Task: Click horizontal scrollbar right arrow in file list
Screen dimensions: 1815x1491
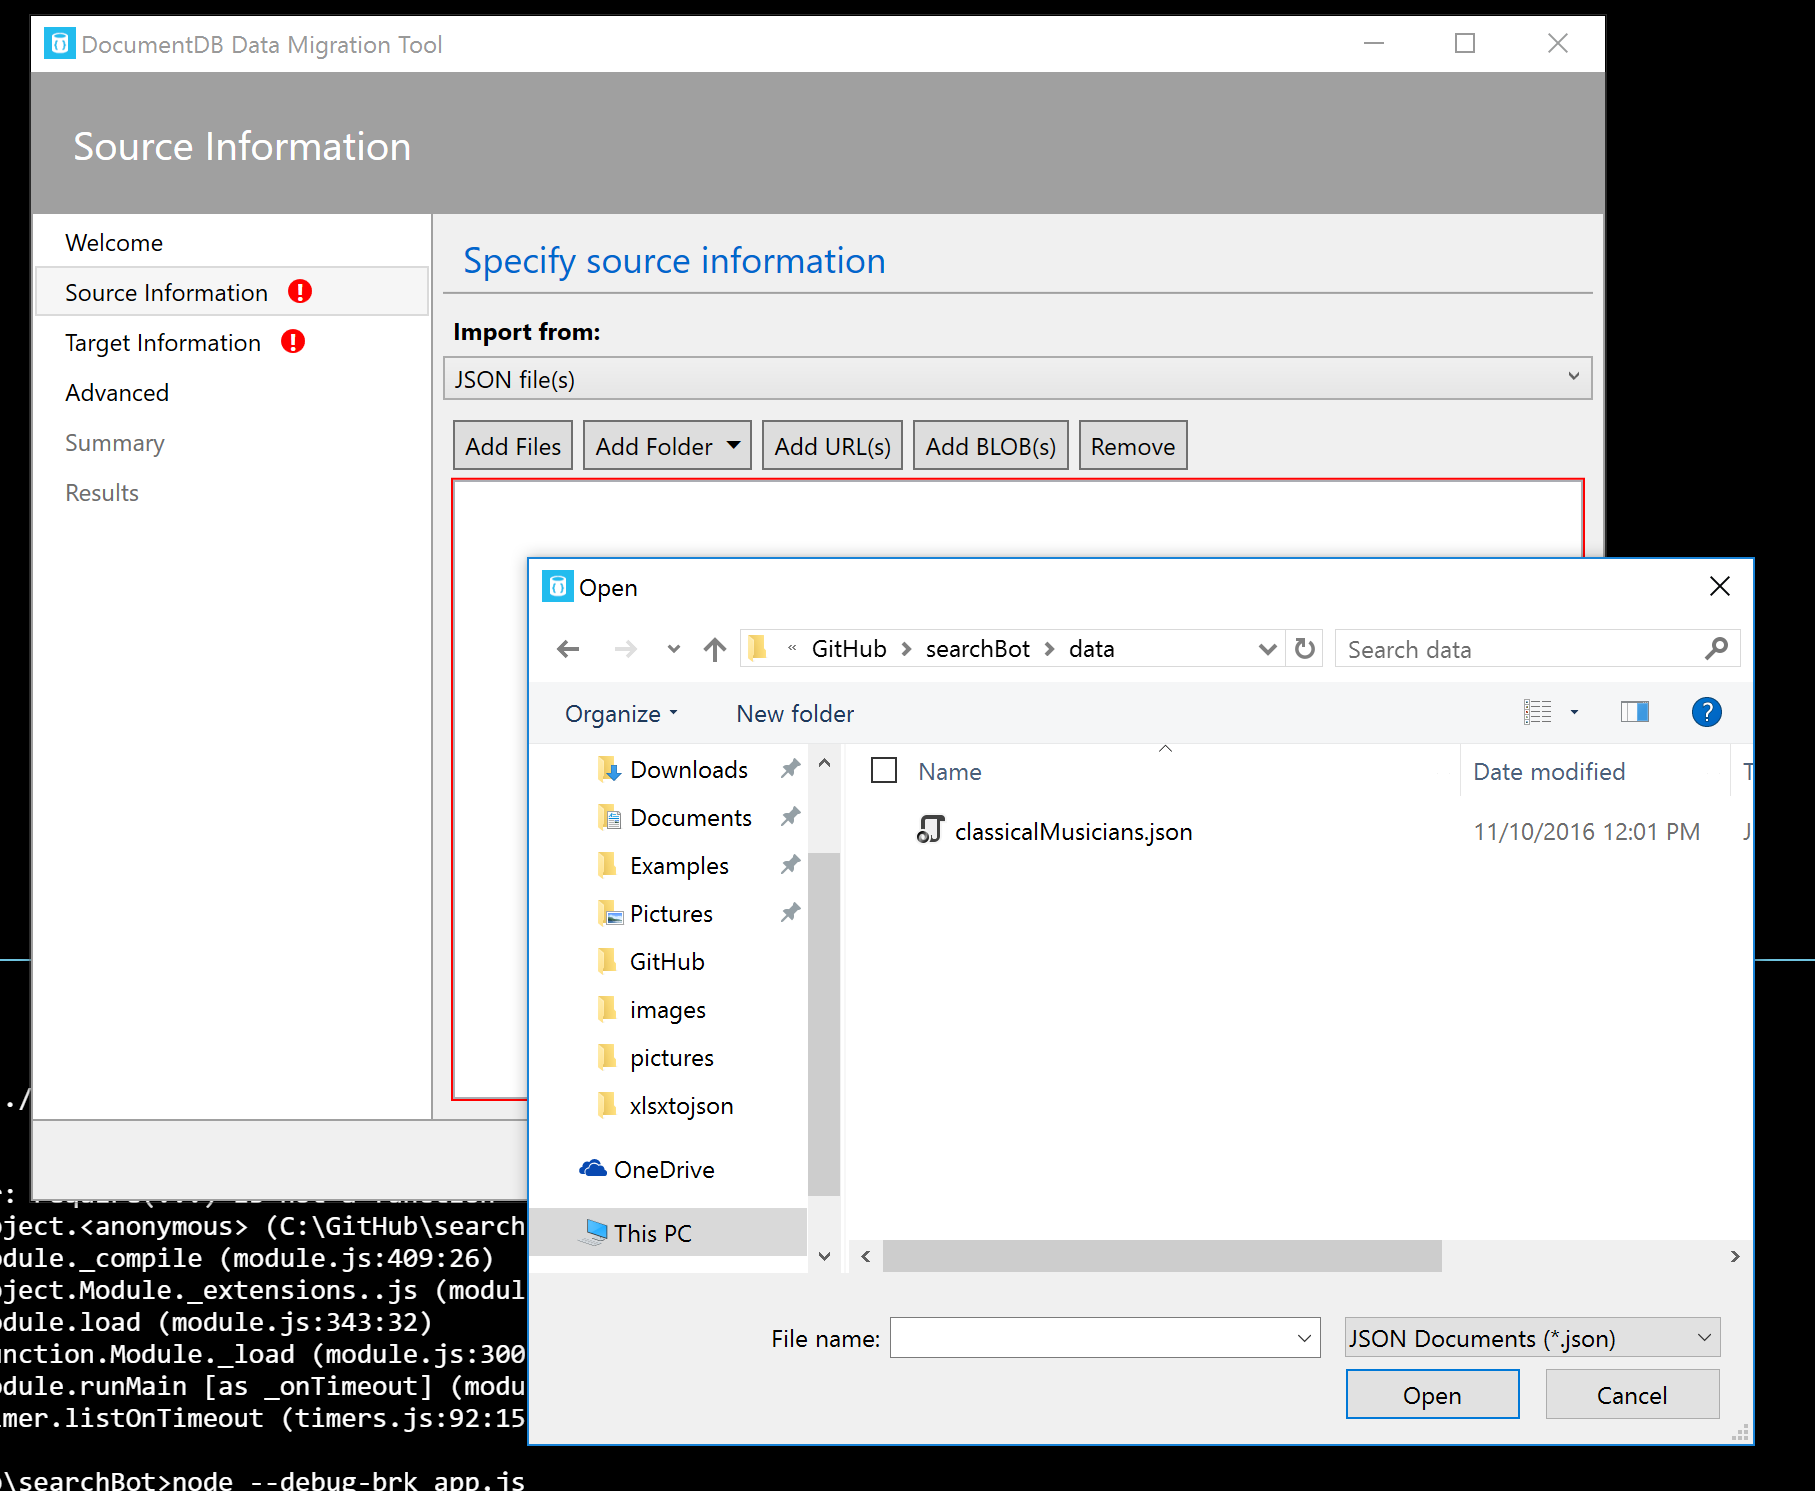Action: click(x=1735, y=1256)
